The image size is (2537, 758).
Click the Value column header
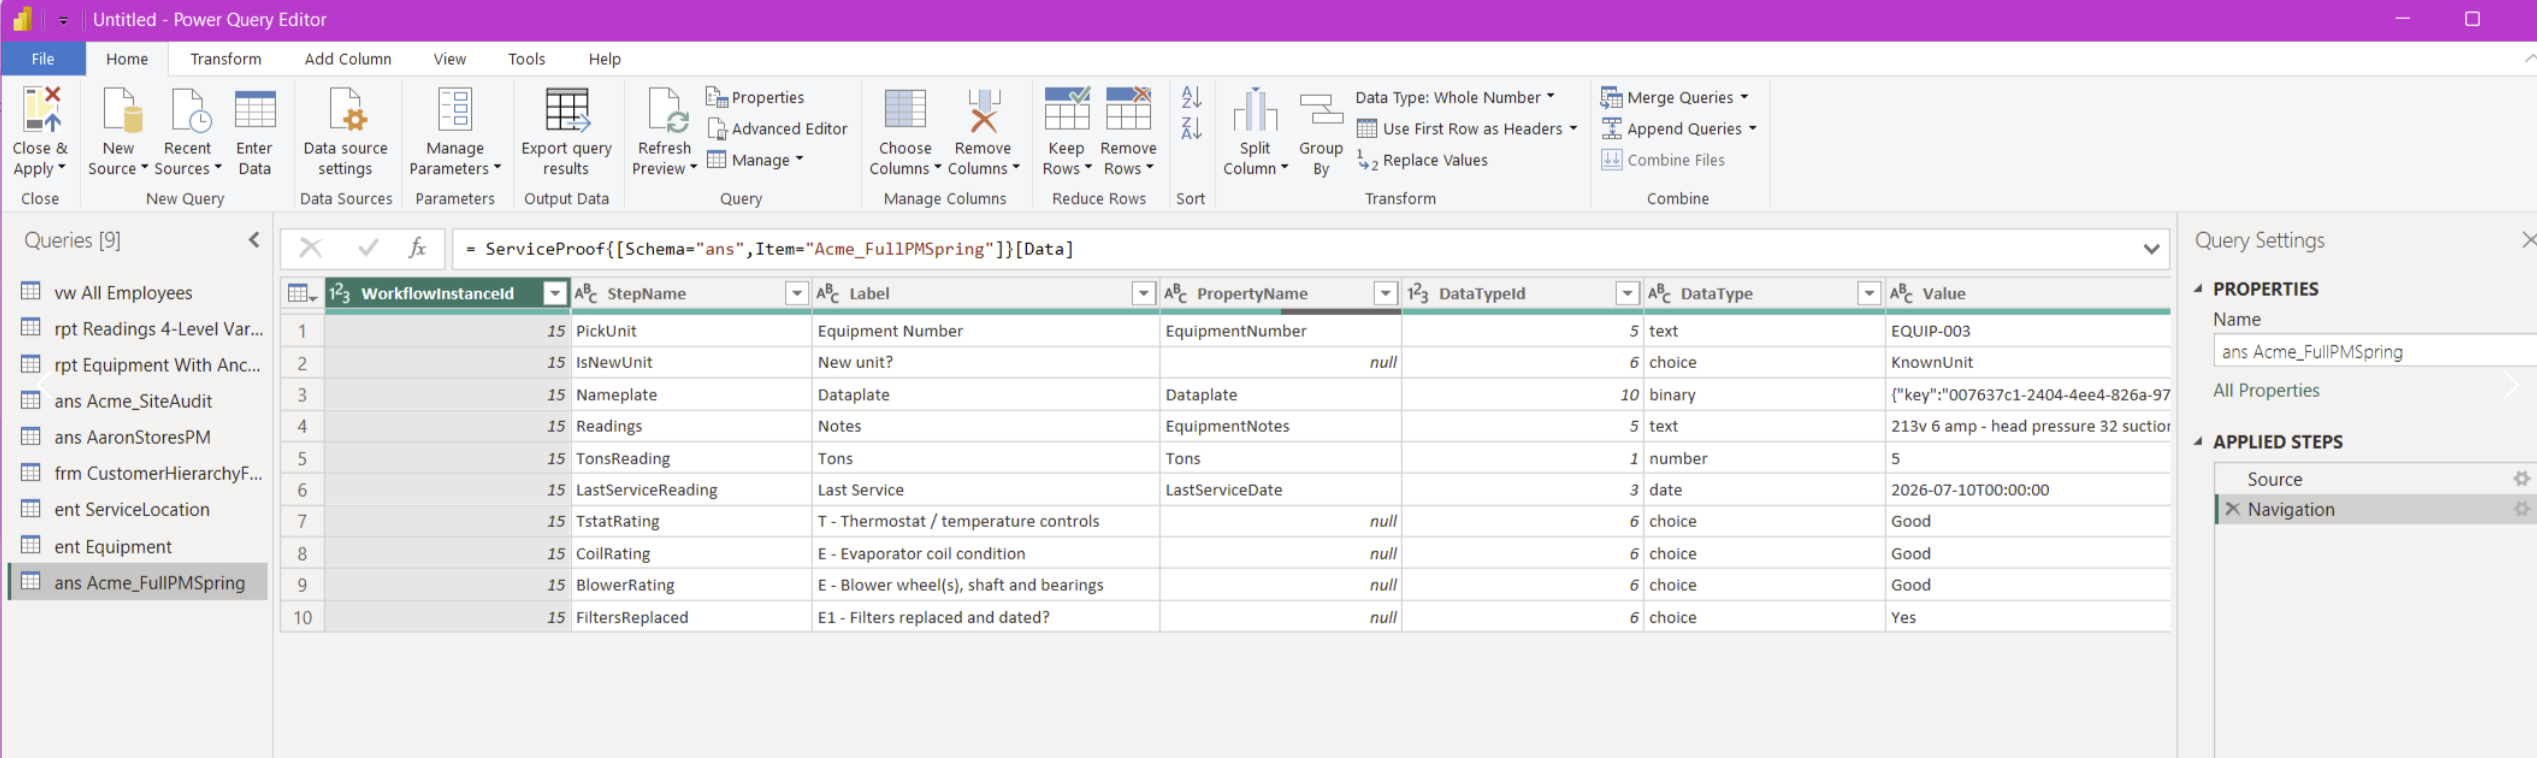(x=2027, y=293)
